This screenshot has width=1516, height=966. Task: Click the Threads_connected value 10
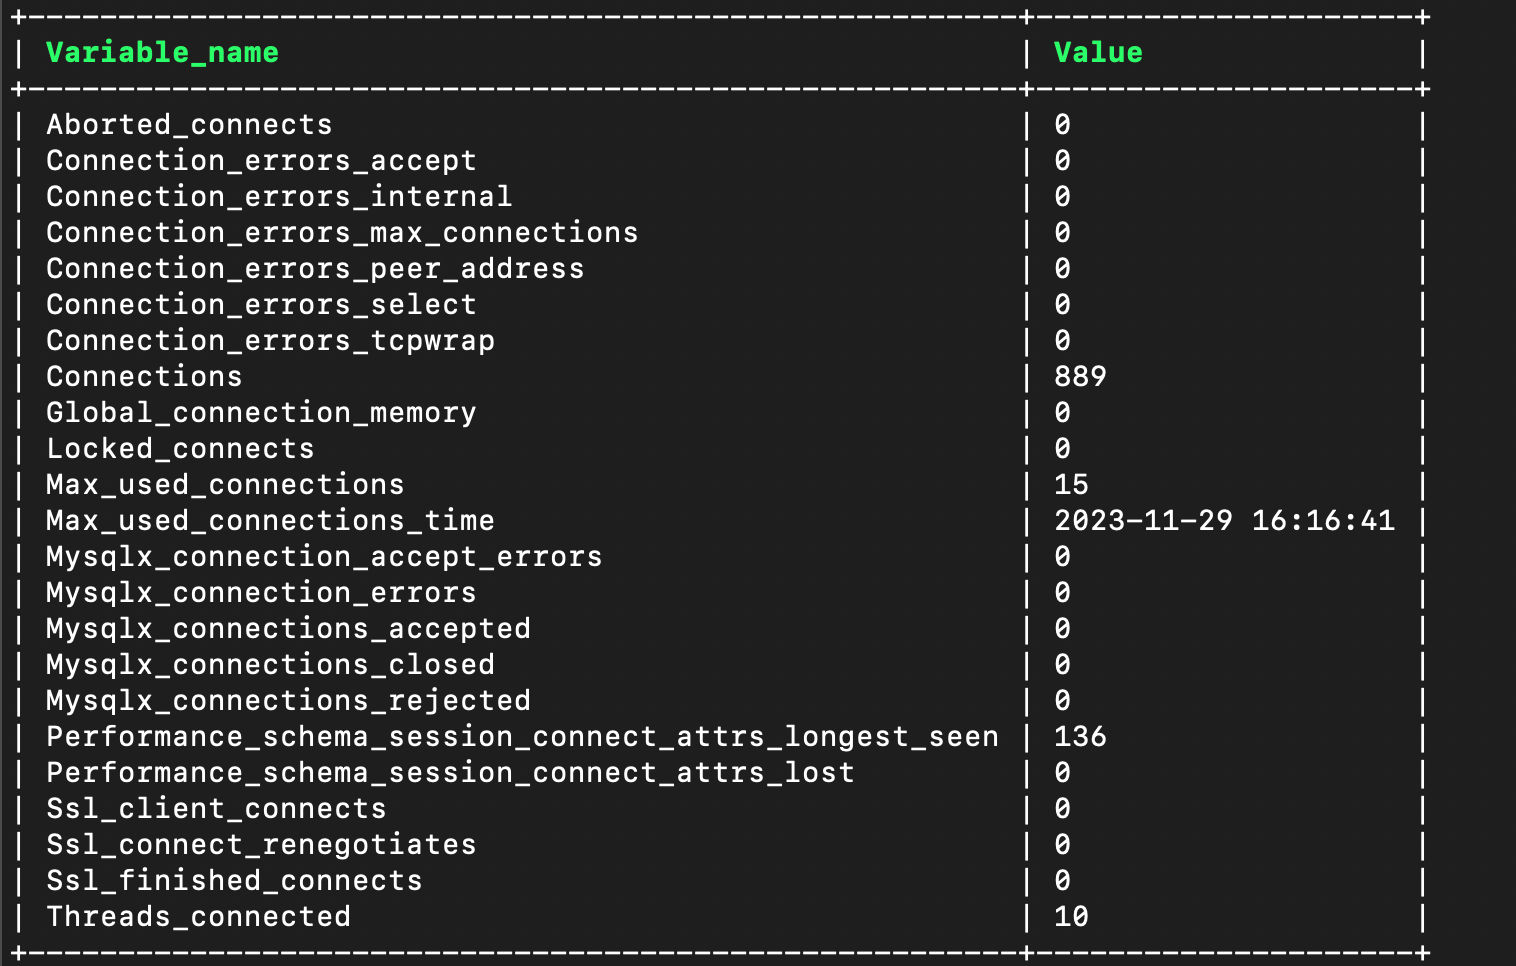pyautogui.click(x=1071, y=917)
